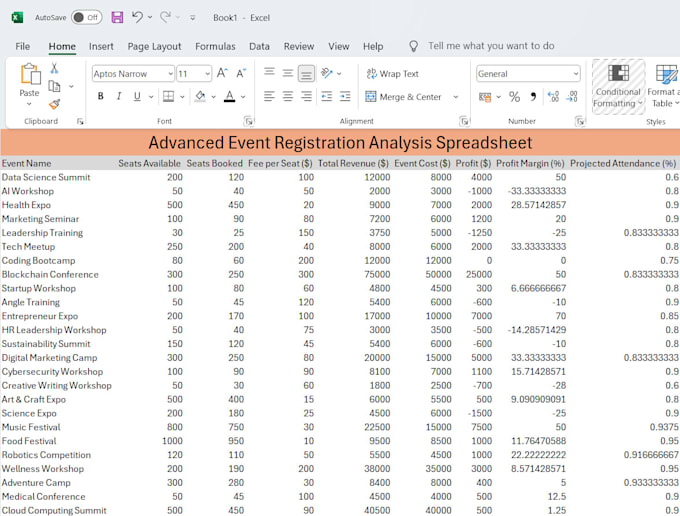Select Top Align icon
The width and height of the screenshot is (680, 516).
pos(269,72)
